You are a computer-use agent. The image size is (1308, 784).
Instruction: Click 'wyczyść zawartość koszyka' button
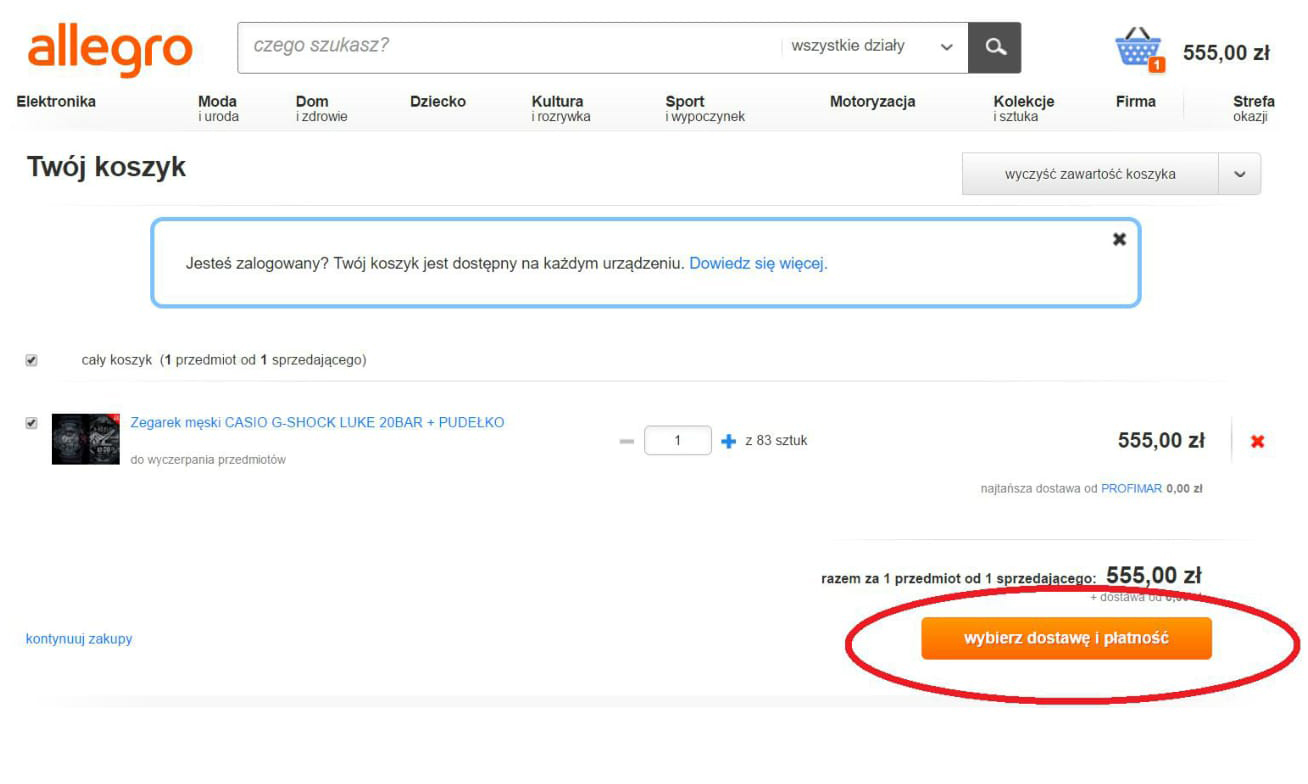1090,174
